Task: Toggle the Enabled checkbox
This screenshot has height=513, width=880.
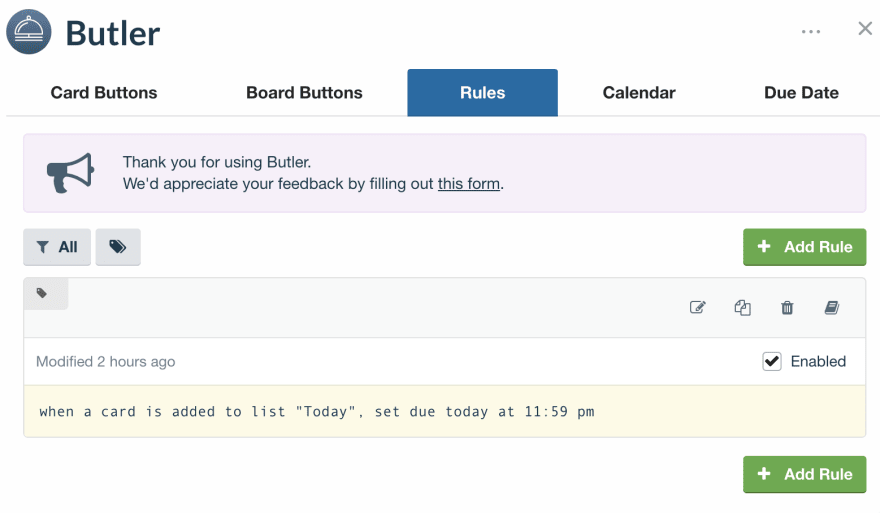Action: [x=772, y=361]
